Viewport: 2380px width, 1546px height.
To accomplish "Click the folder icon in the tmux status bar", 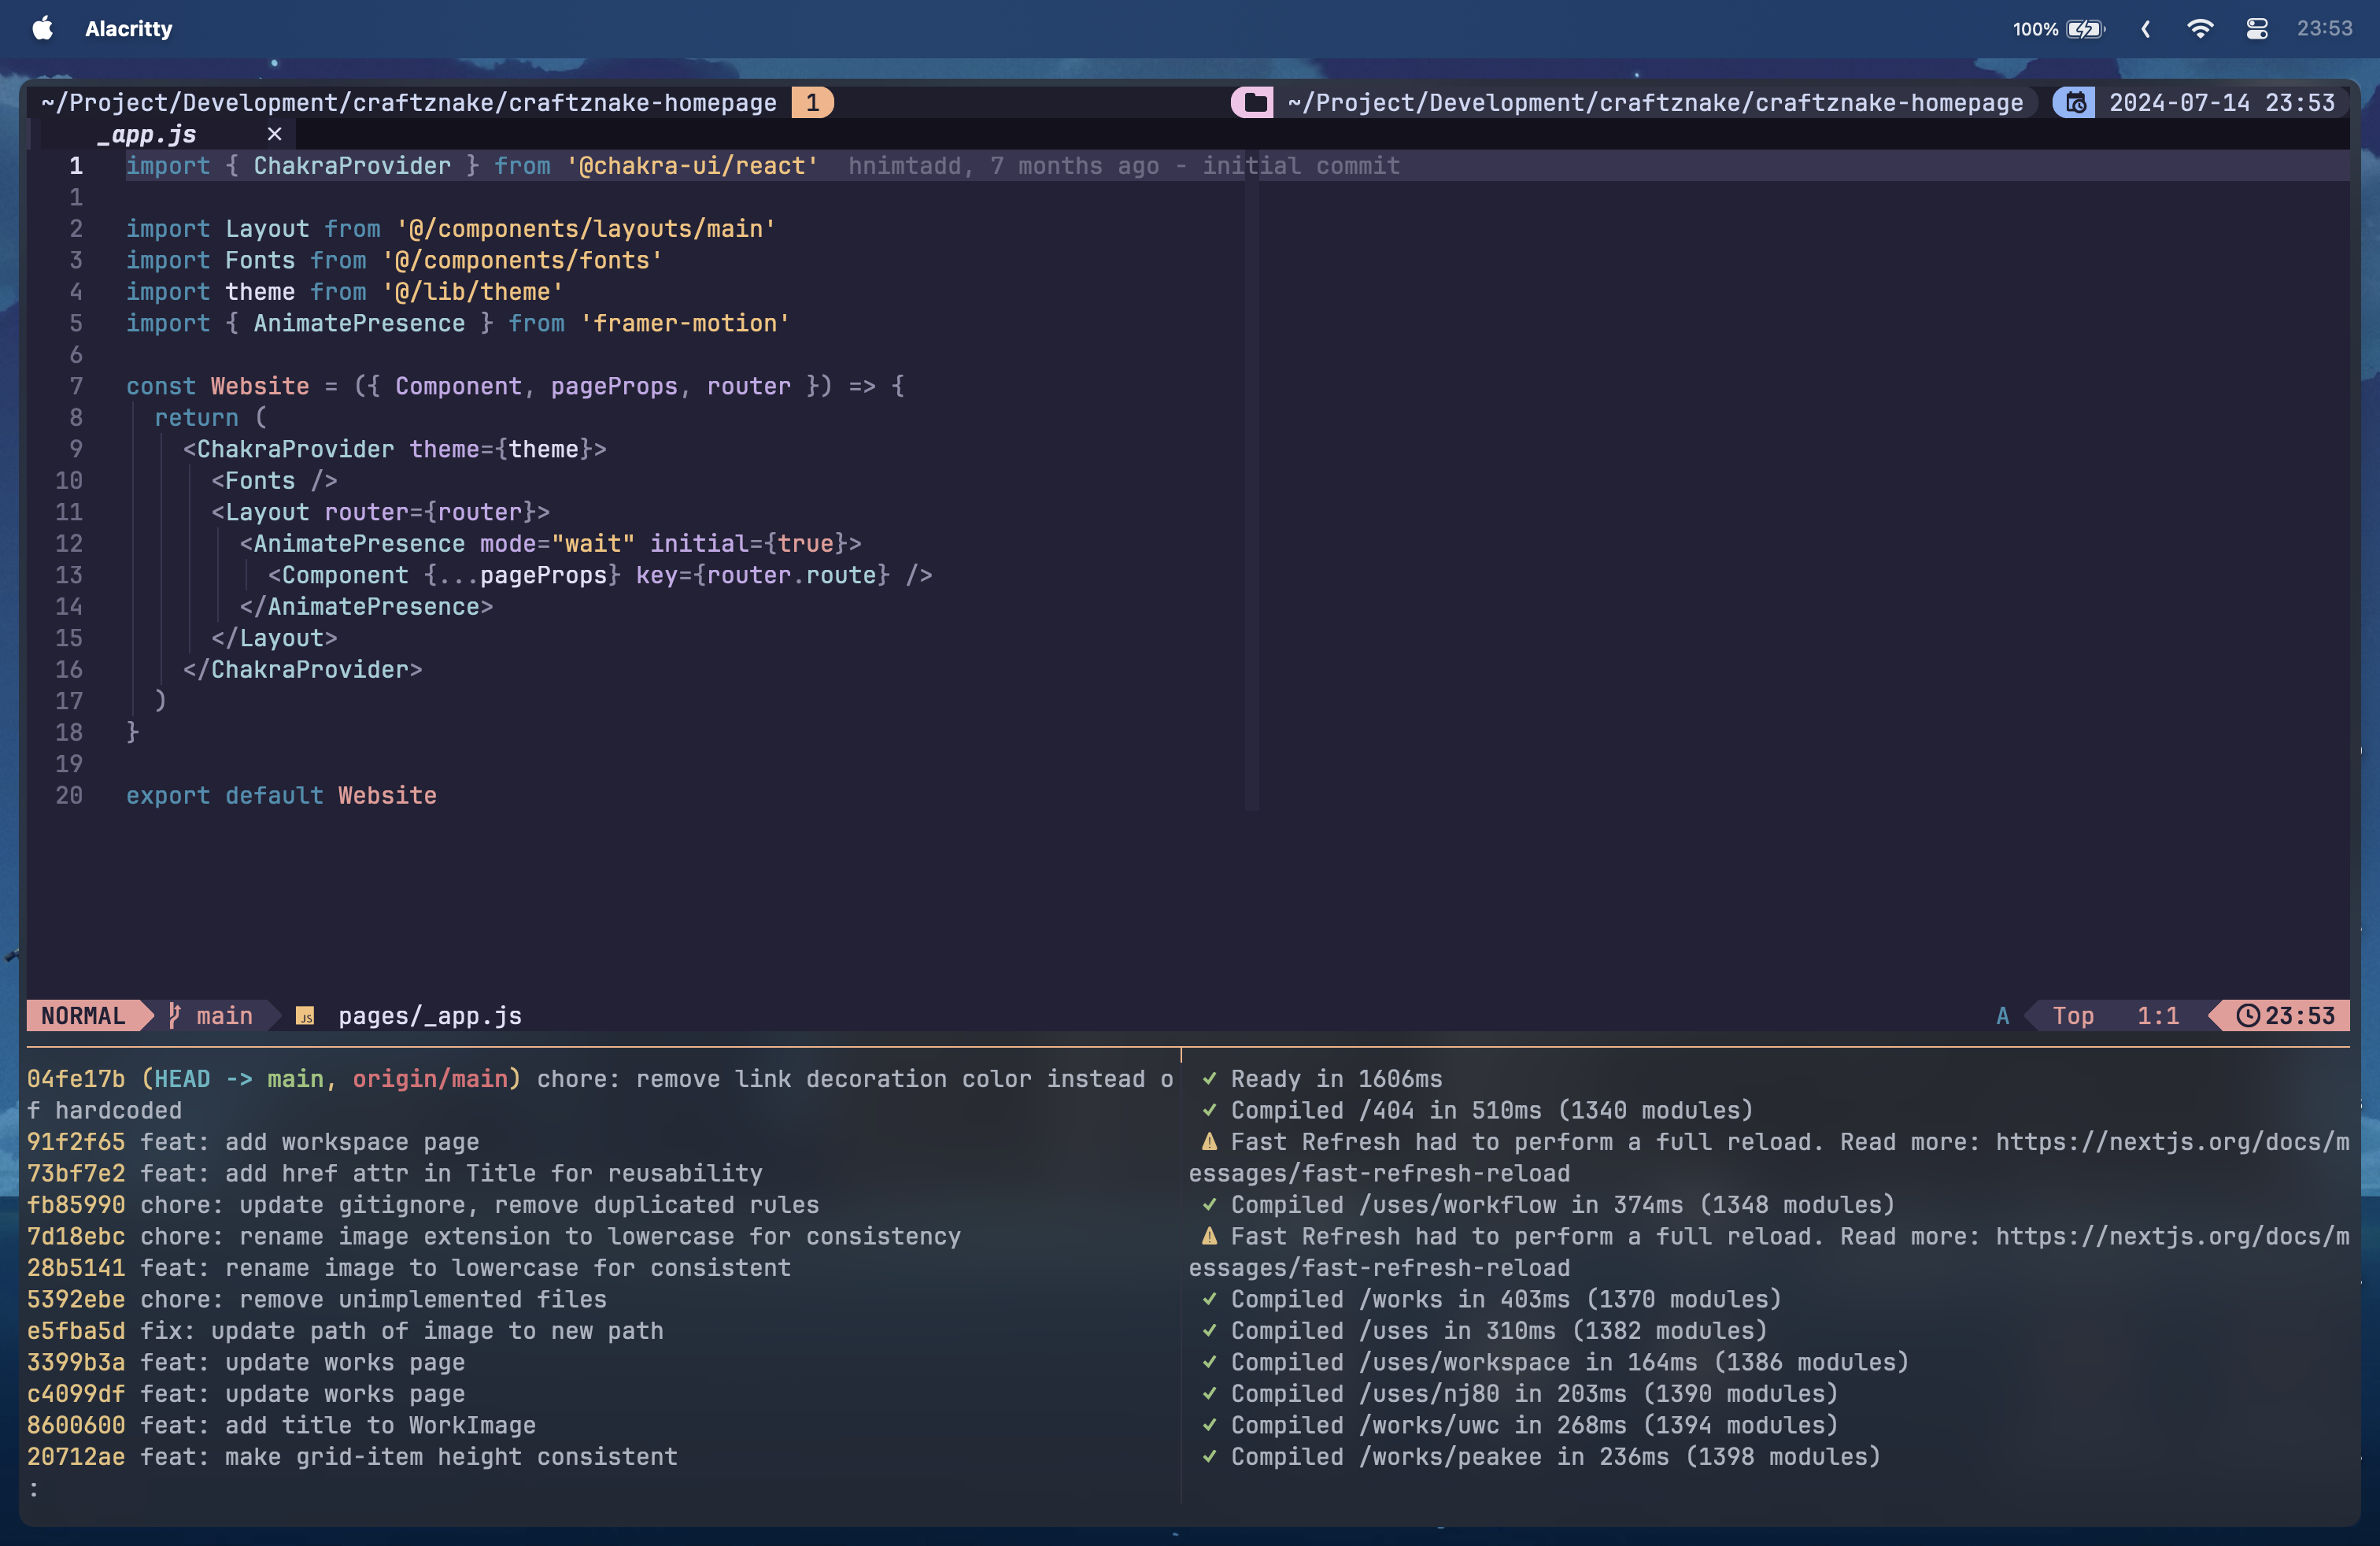I will coord(1252,101).
